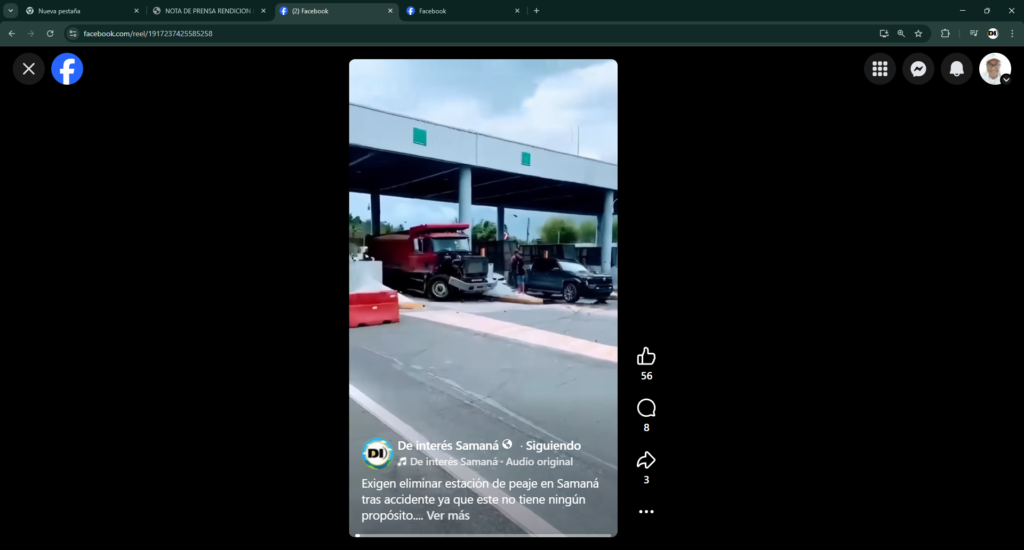
Task: Go to Facebook home via logo
Action: 67,69
